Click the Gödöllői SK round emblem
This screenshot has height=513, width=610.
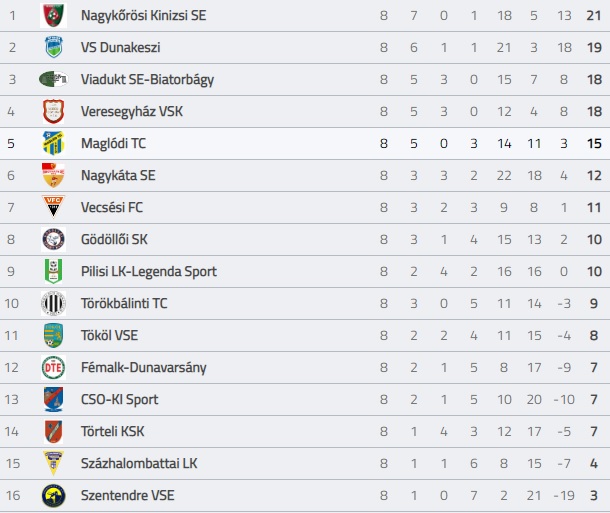click(53, 239)
